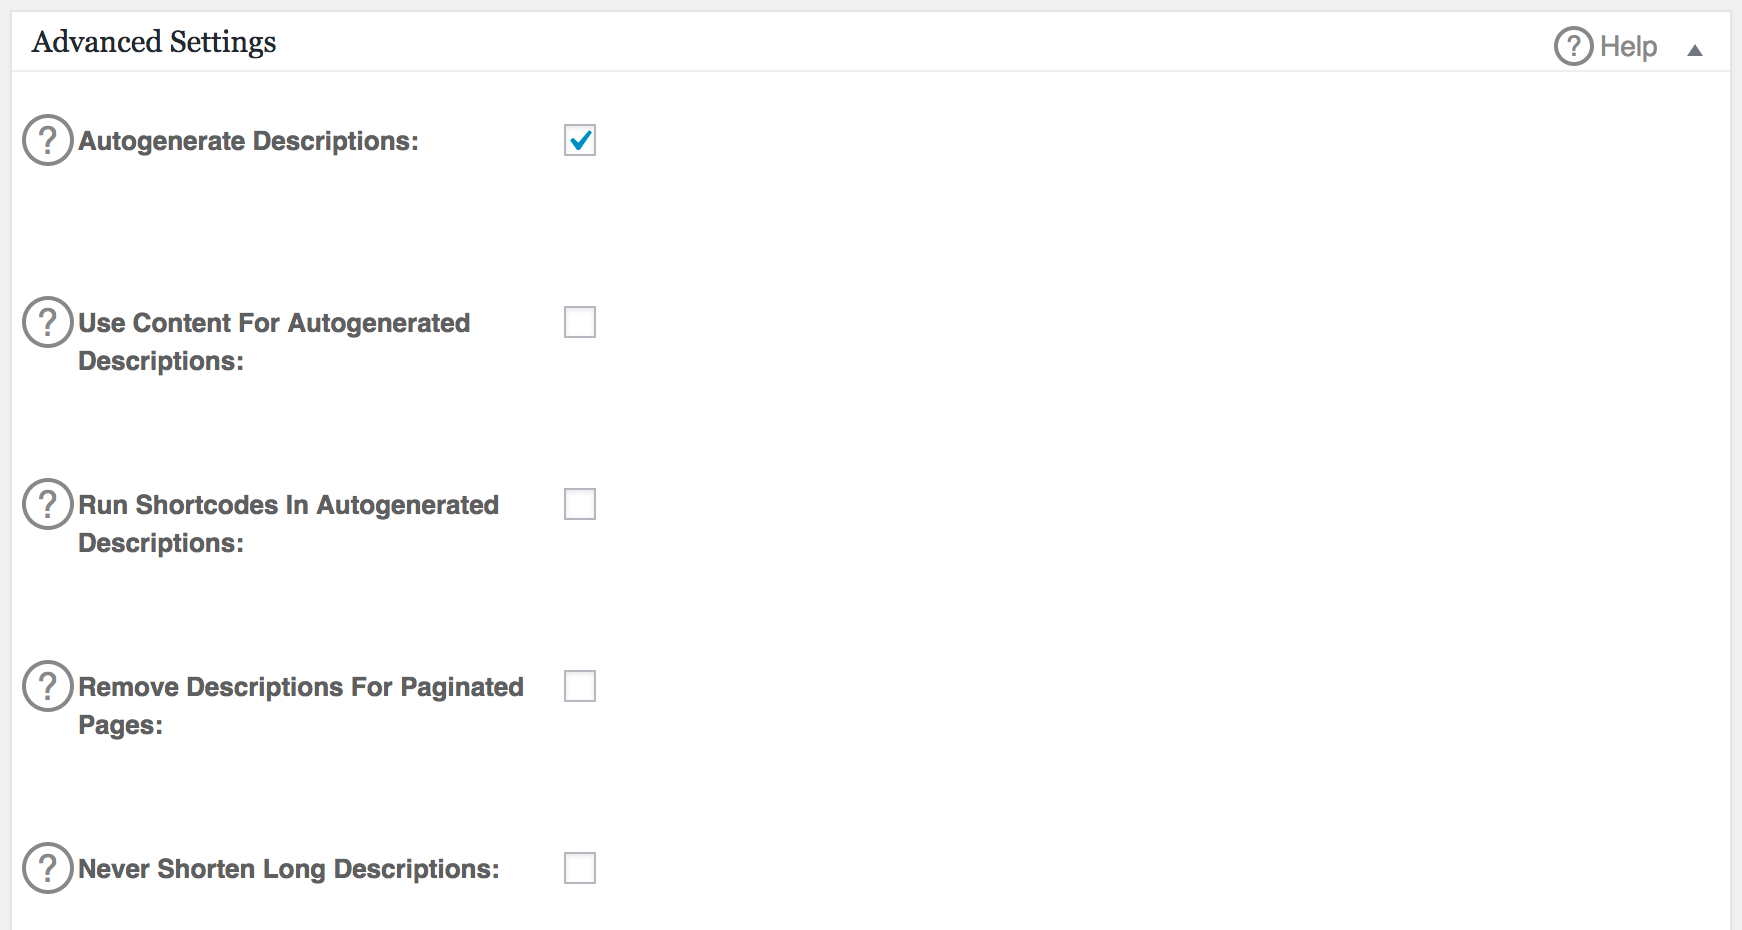Screen dimensions: 1742x930
Task: Collapse the Advanced Settings panel with the arrow
Action: click(x=1695, y=50)
